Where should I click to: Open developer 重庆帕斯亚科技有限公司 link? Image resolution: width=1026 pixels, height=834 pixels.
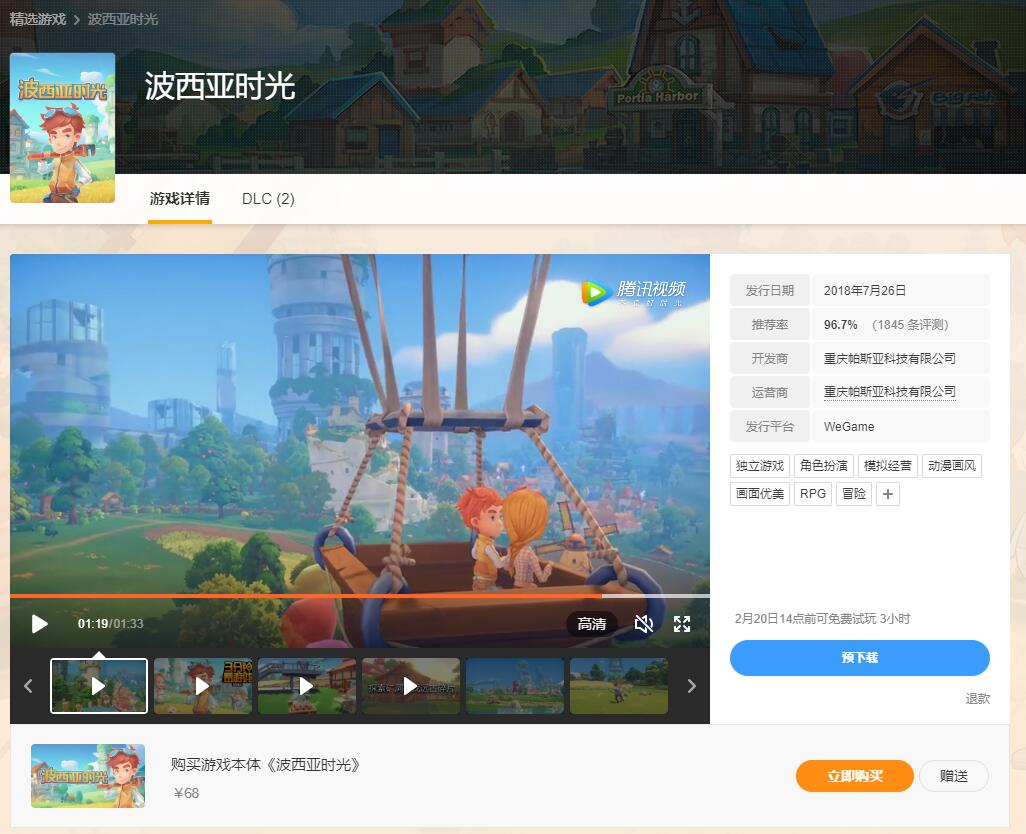889,358
